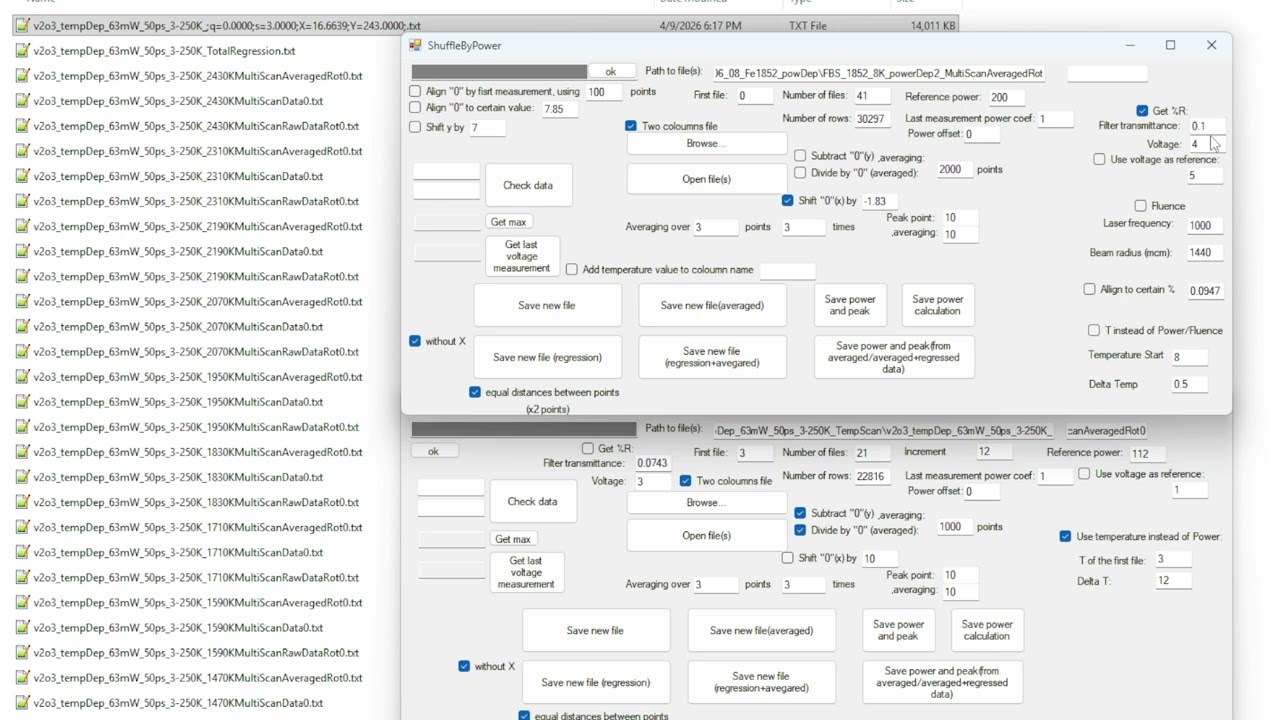This screenshot has height=720, width=1280.
Task: Click file icon of 2190KMultiScanData0.txt
Action: click(x=22, y=251)
